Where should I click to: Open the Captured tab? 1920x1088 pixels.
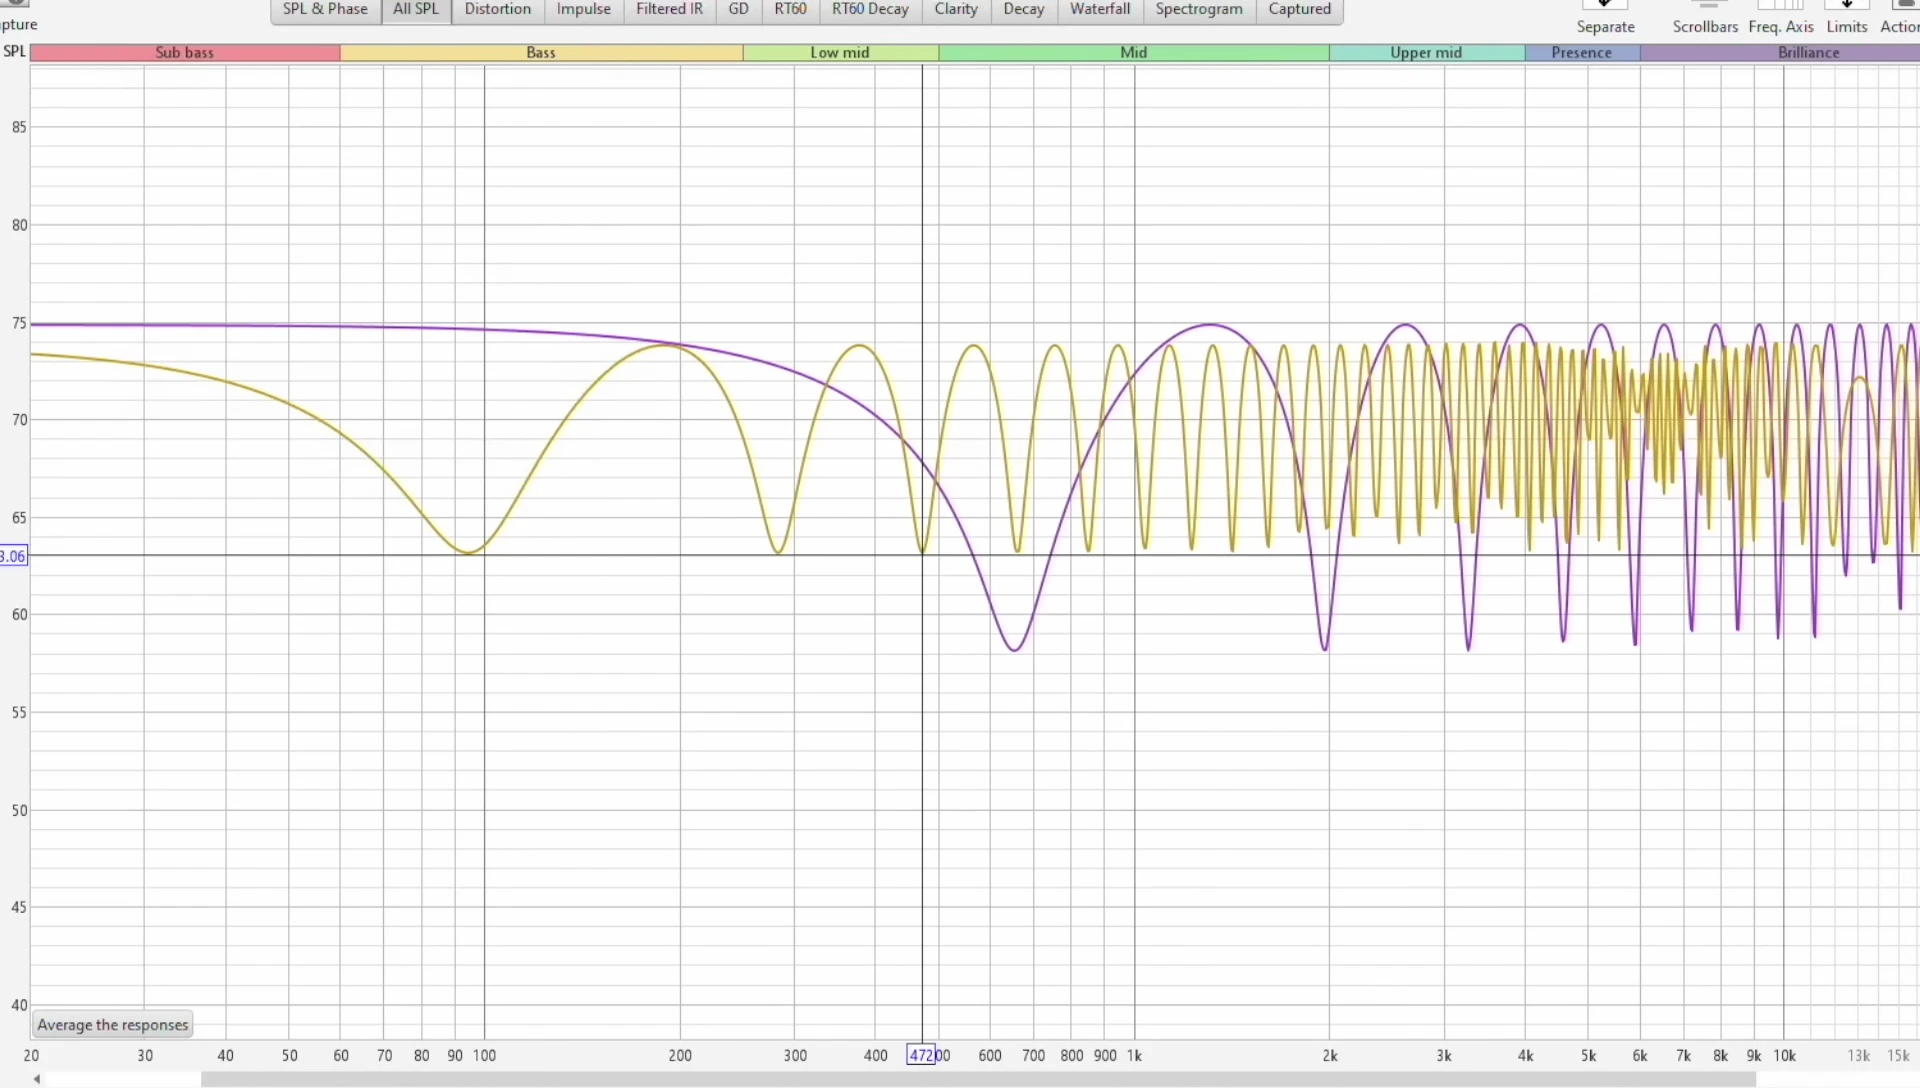point(1300,10)
